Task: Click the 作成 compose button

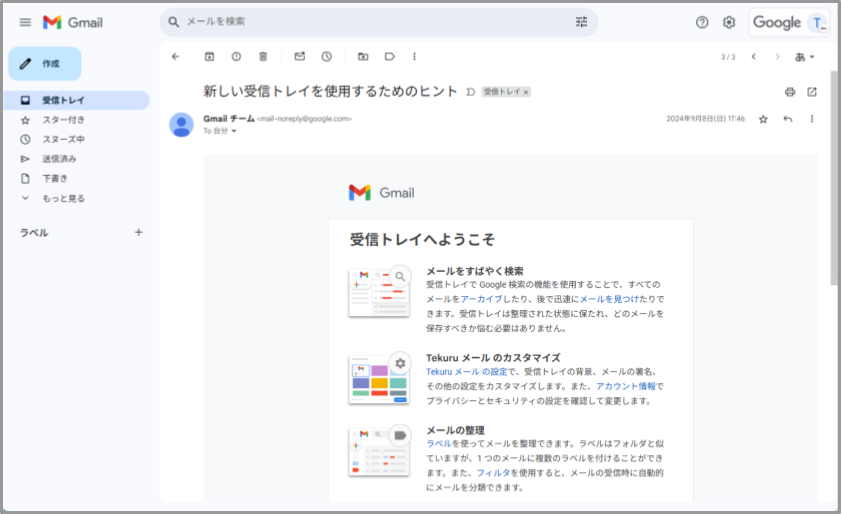Action: click(45, 63)
